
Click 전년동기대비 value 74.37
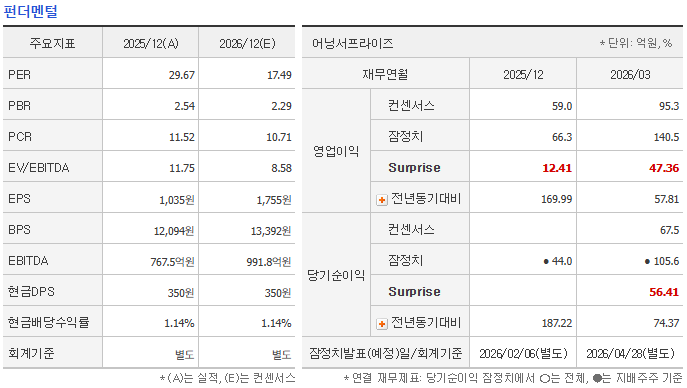666,323
